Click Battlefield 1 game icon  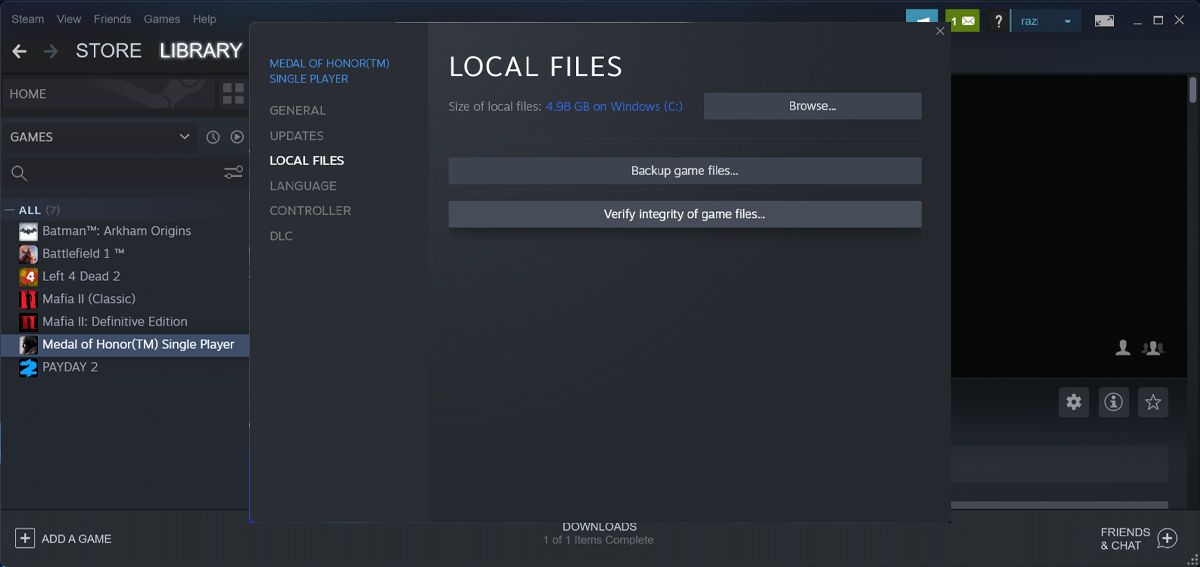coord(28,254)
